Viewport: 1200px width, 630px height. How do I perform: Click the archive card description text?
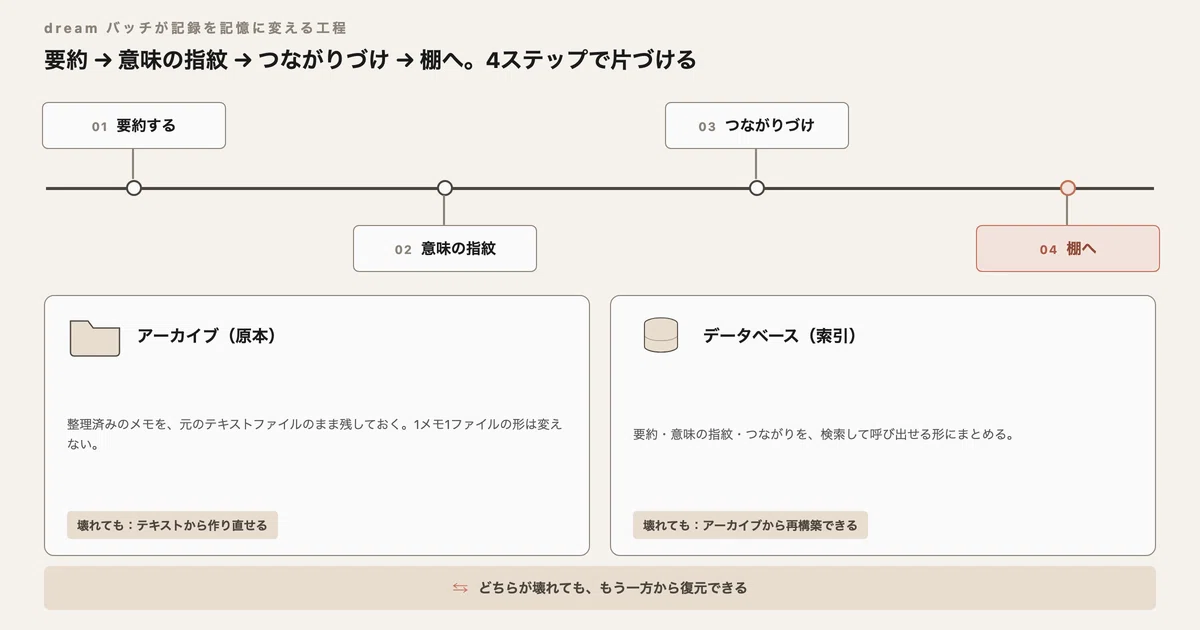(315, 435)
